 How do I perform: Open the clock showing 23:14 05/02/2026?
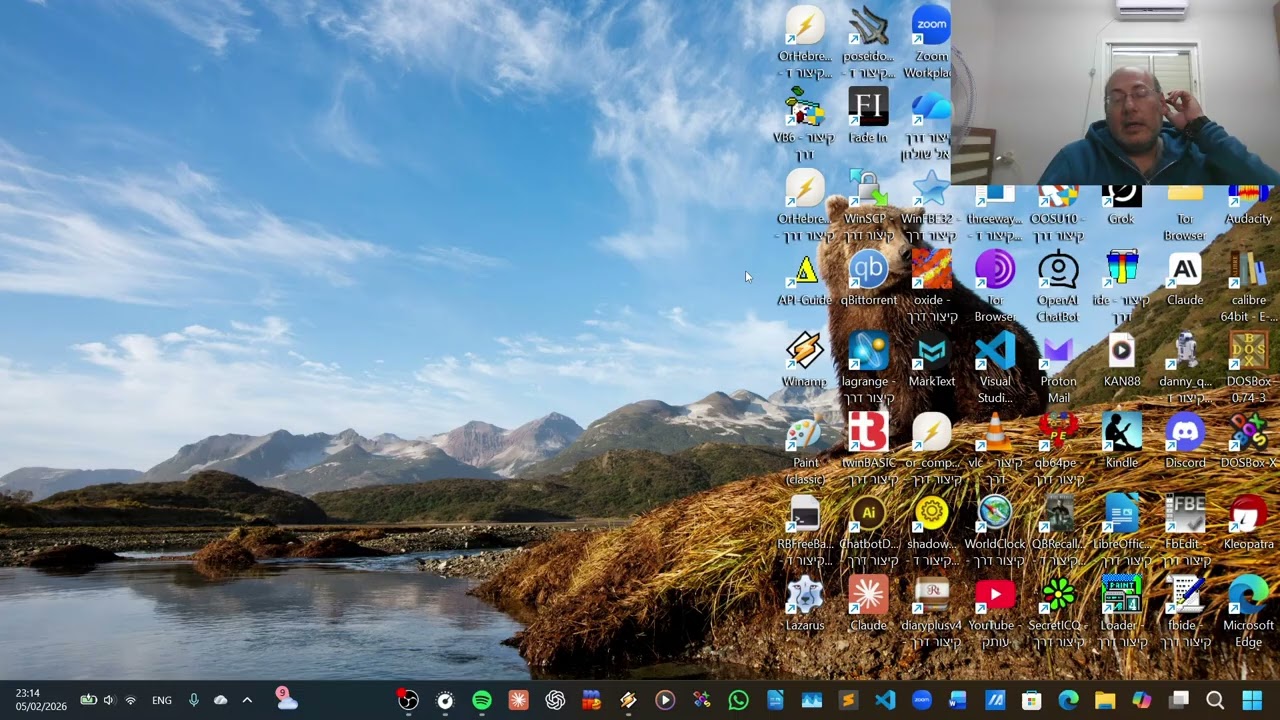point(41,700)
